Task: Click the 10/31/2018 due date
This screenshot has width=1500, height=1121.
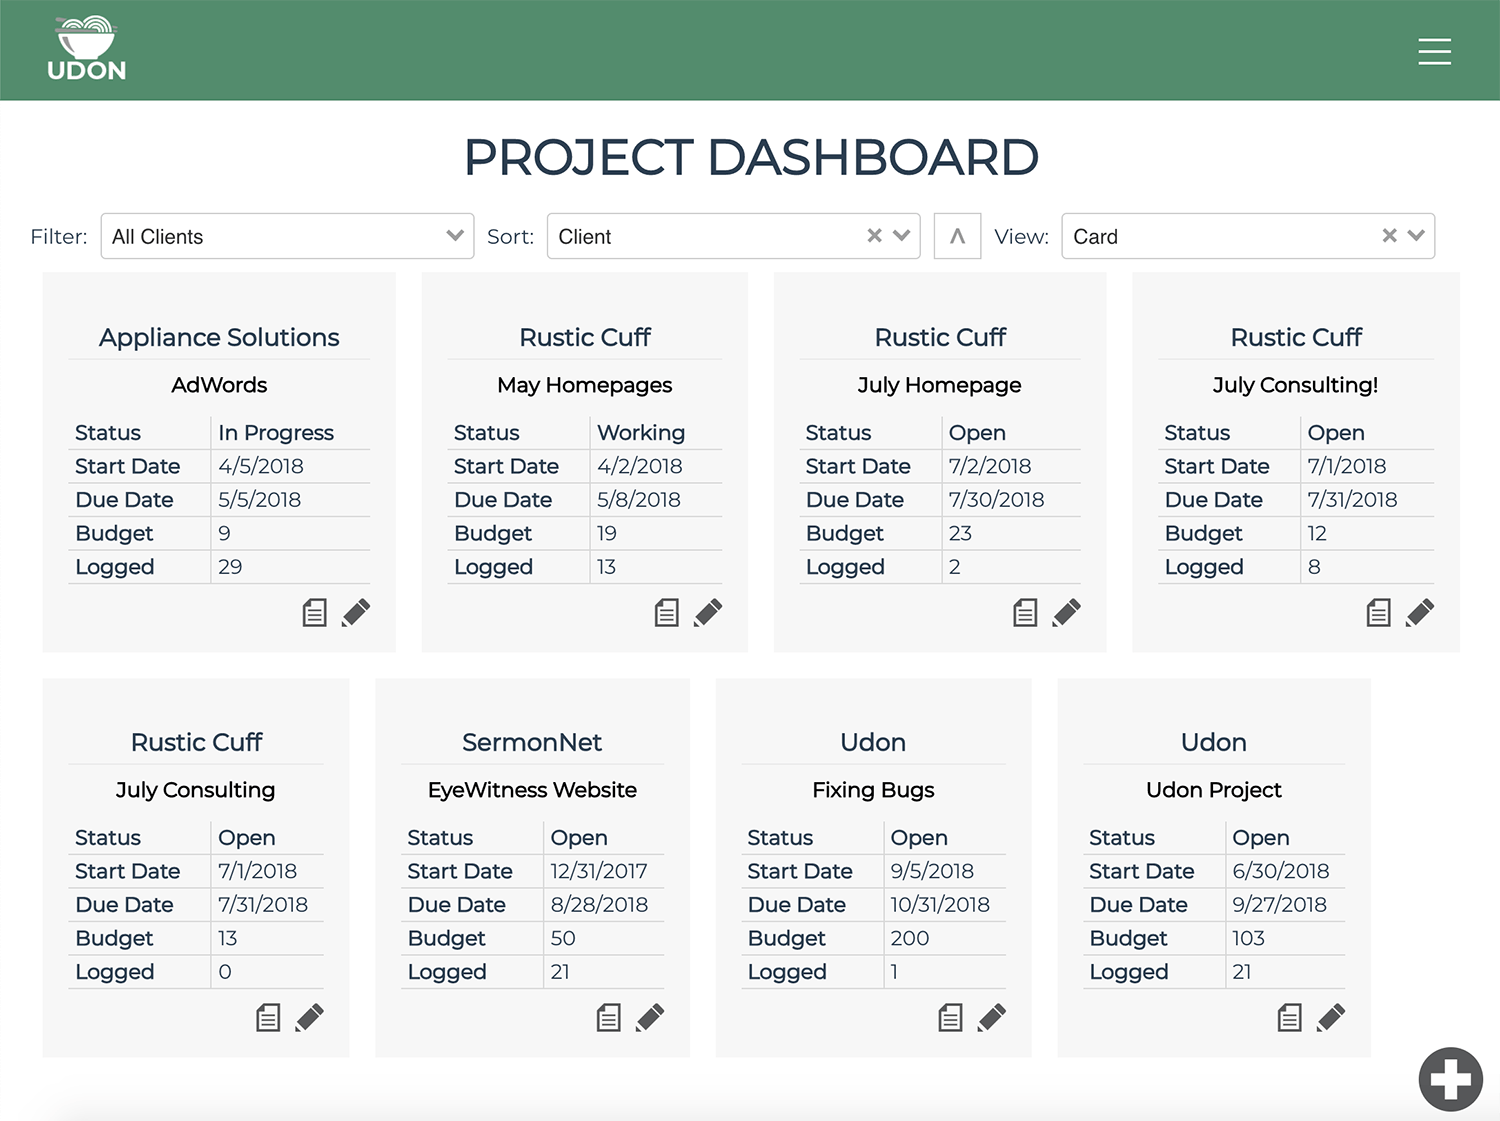Action: [x=940, y=905]
